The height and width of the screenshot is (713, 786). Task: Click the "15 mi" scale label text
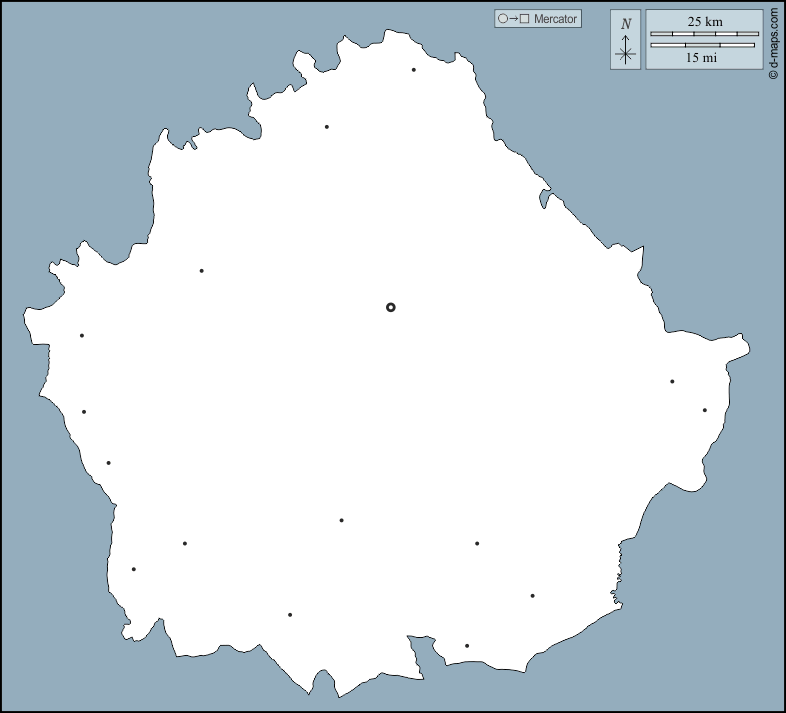pyautogui.click(x=702, y=58)
